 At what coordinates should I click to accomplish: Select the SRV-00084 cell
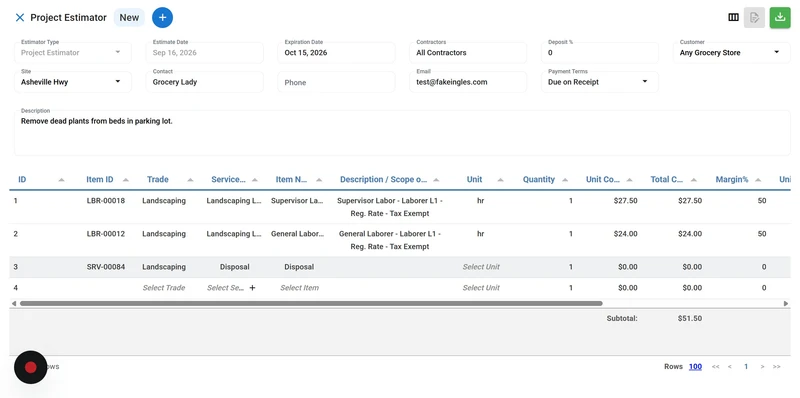coord(106,267)
